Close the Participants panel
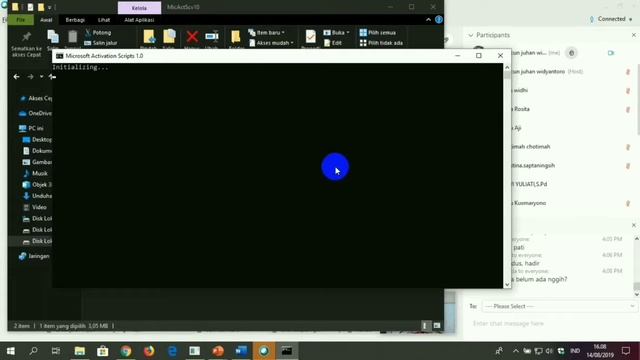Viewport: 640px width, 360px height. (633, 35)
